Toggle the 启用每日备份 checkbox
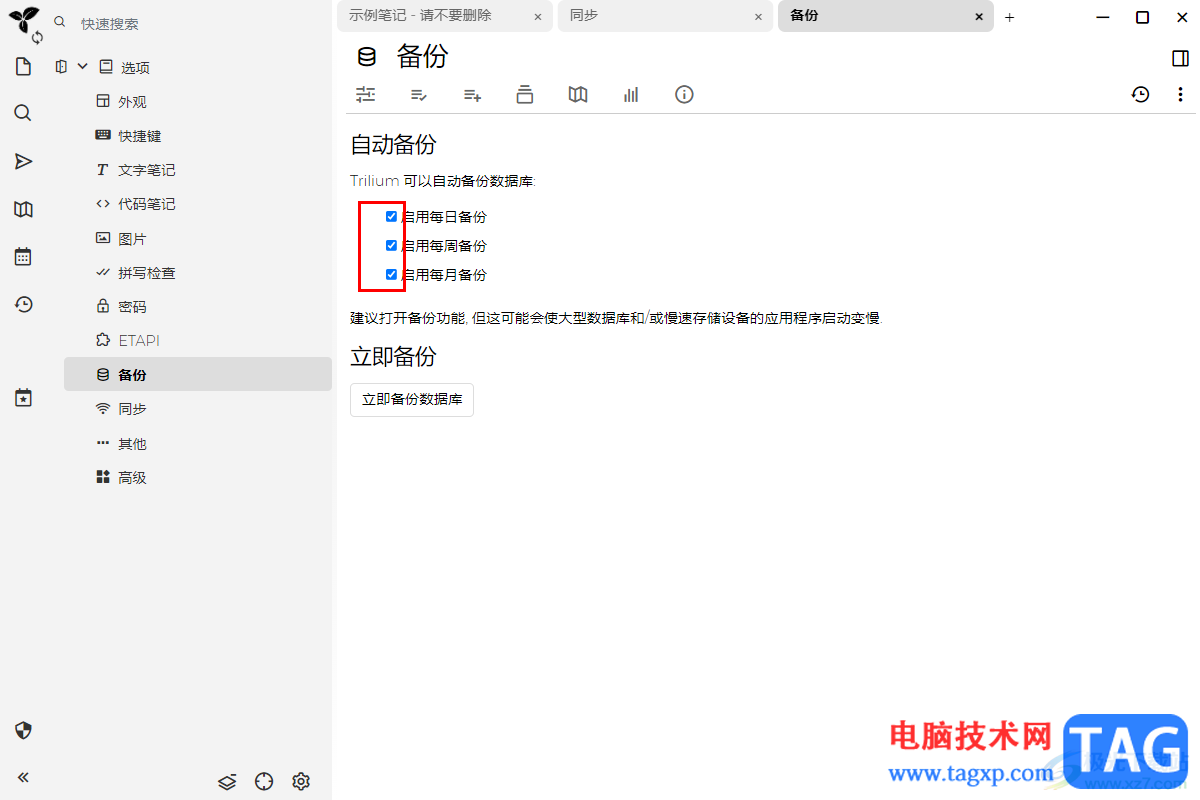This screenshot has width=1200, height=800. [391, 216]
